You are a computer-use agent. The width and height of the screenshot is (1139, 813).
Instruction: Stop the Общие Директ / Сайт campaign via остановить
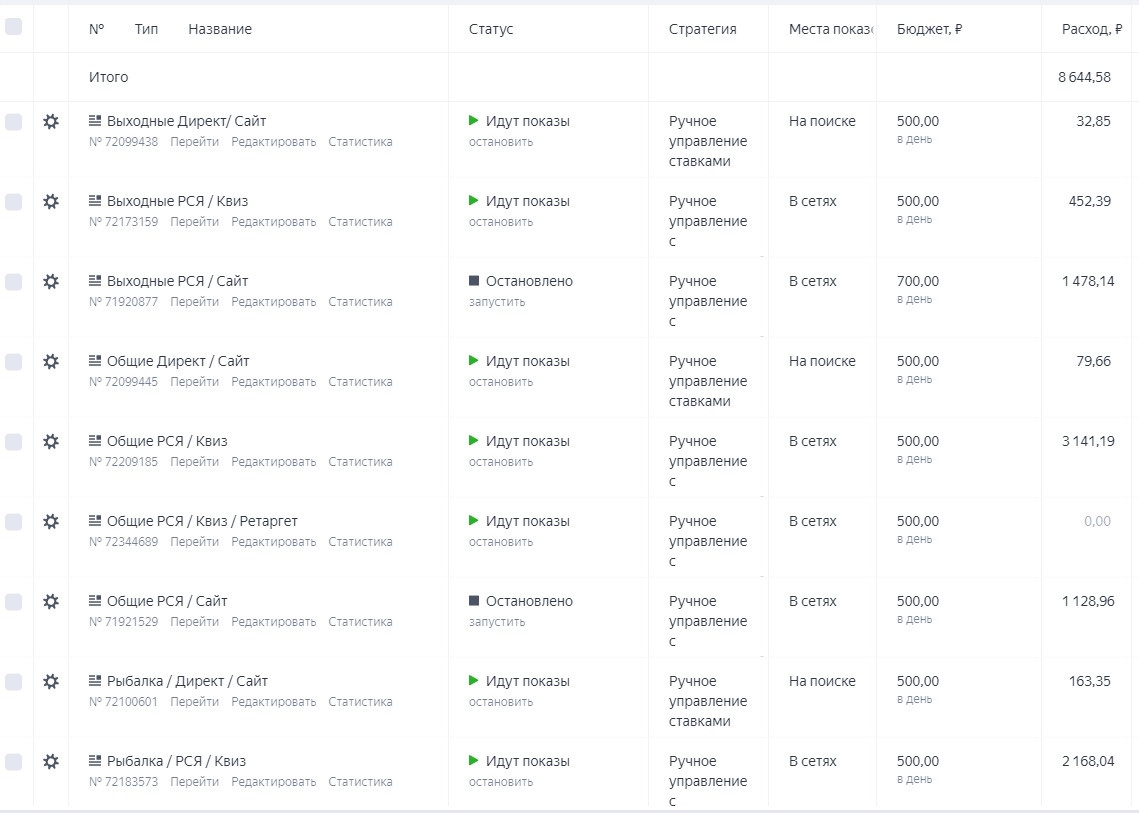[x=501, y=382]
